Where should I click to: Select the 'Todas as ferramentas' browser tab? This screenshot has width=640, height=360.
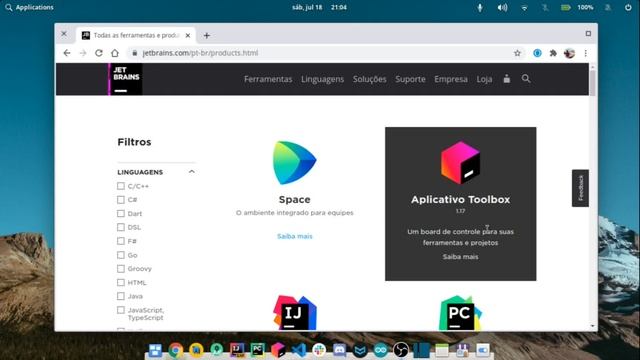[136, 36]
